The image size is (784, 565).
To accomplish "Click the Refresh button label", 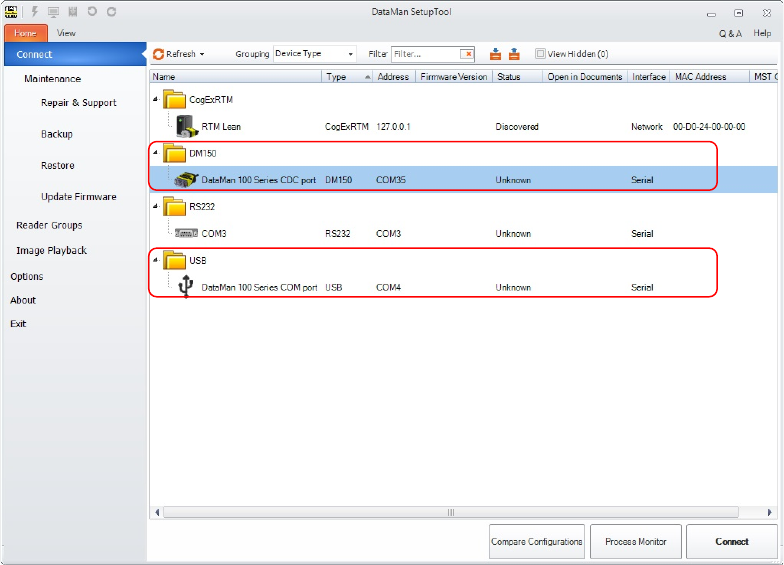I will [x=180, y=54].
